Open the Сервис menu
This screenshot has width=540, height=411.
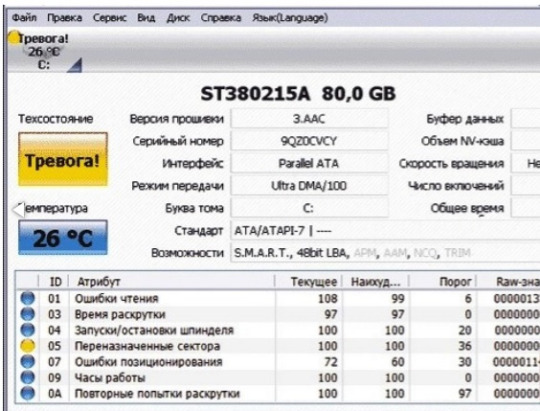pyautogui.click(x=110, y=18)
